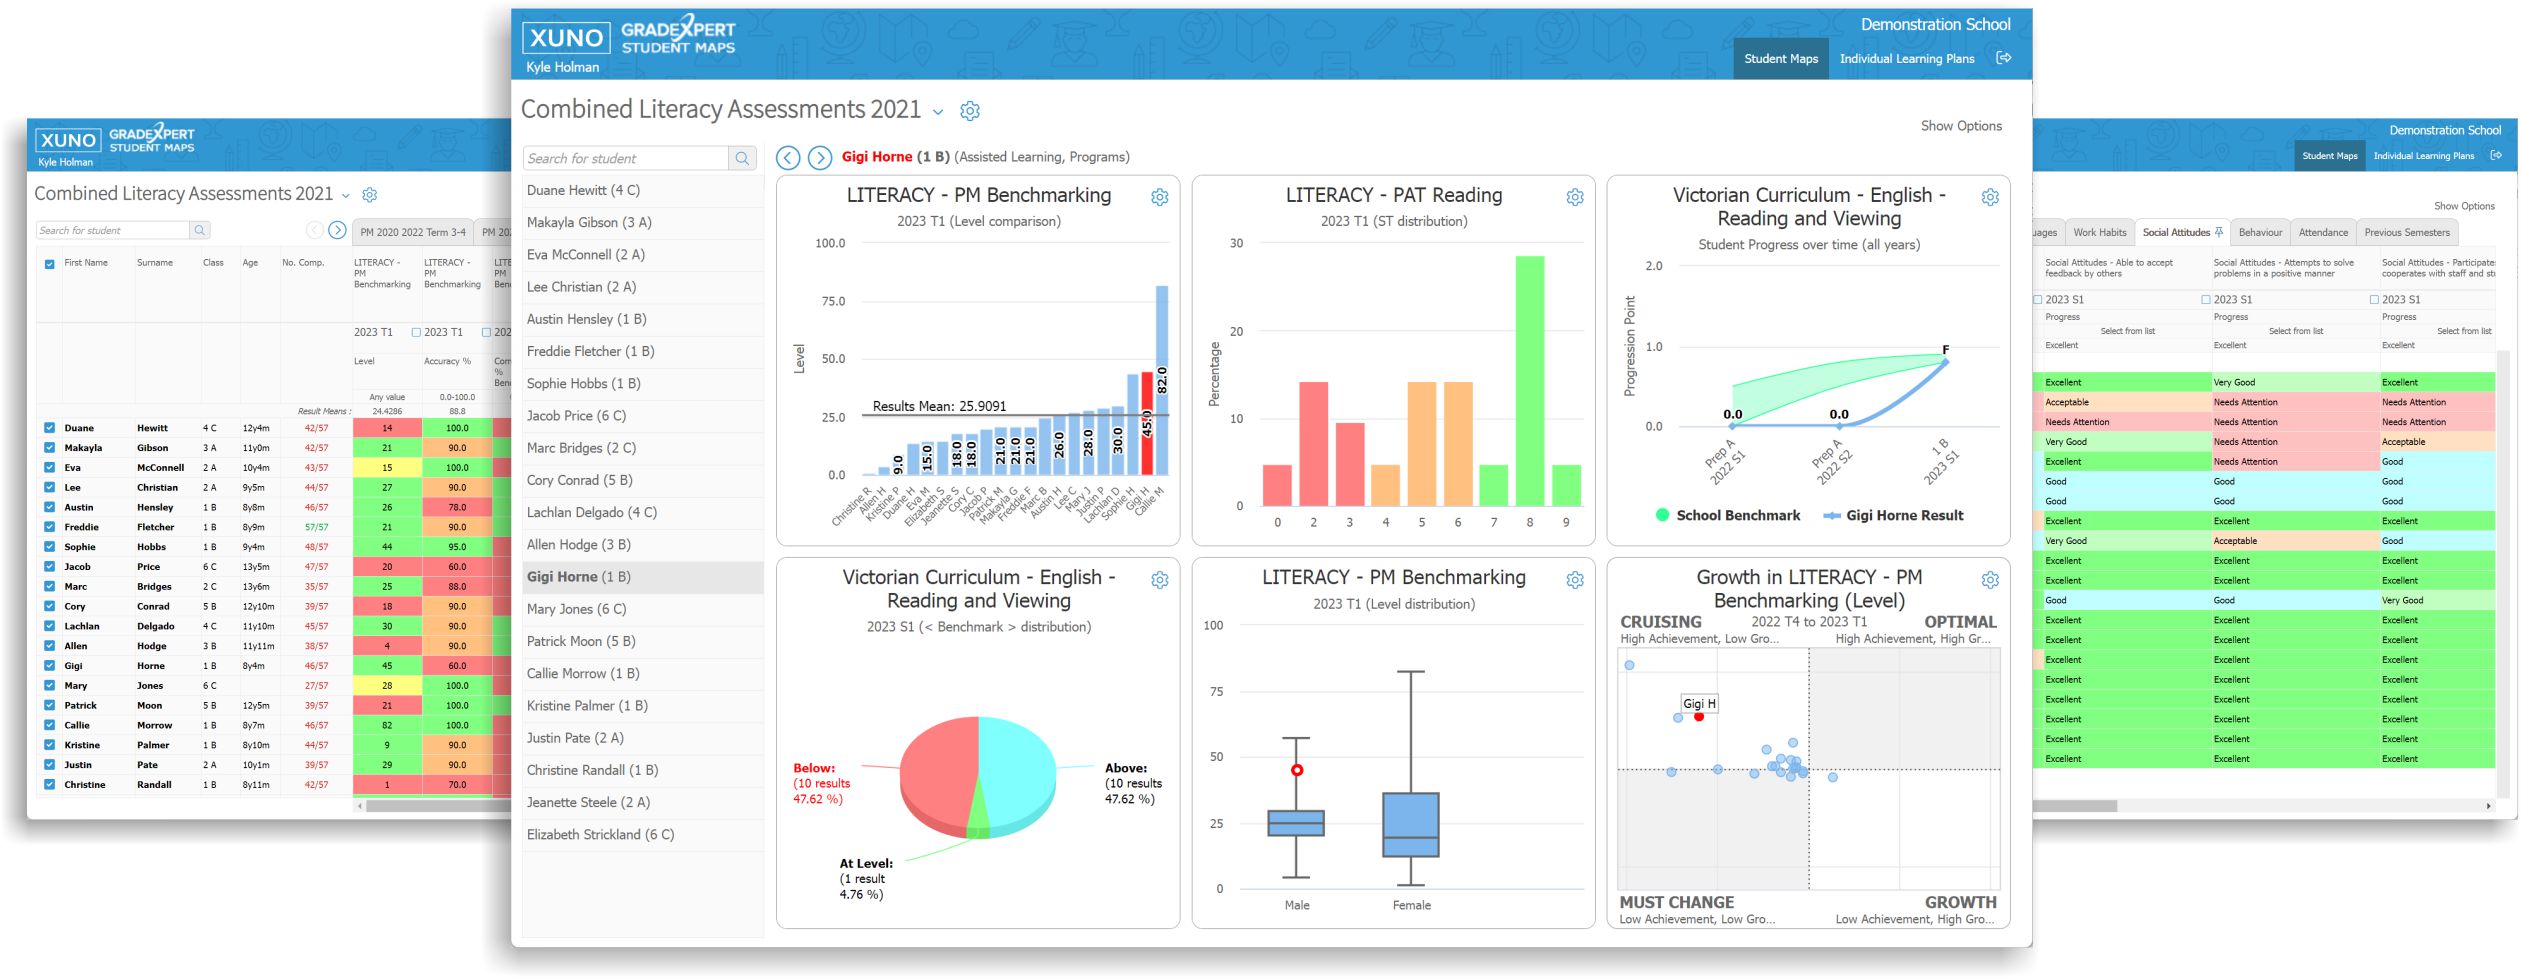Expand the center Combined Literacy Assessments 2021 dropdown
2521x979 pixels.
click(x=938, y=112)
